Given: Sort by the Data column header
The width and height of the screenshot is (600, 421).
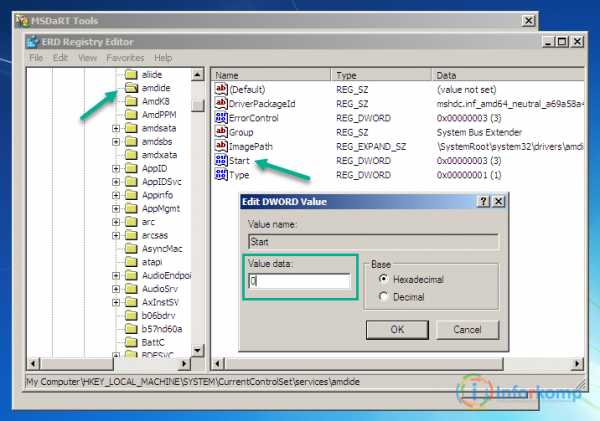Looking at the screenshot, I should click(x=508, y=75).
